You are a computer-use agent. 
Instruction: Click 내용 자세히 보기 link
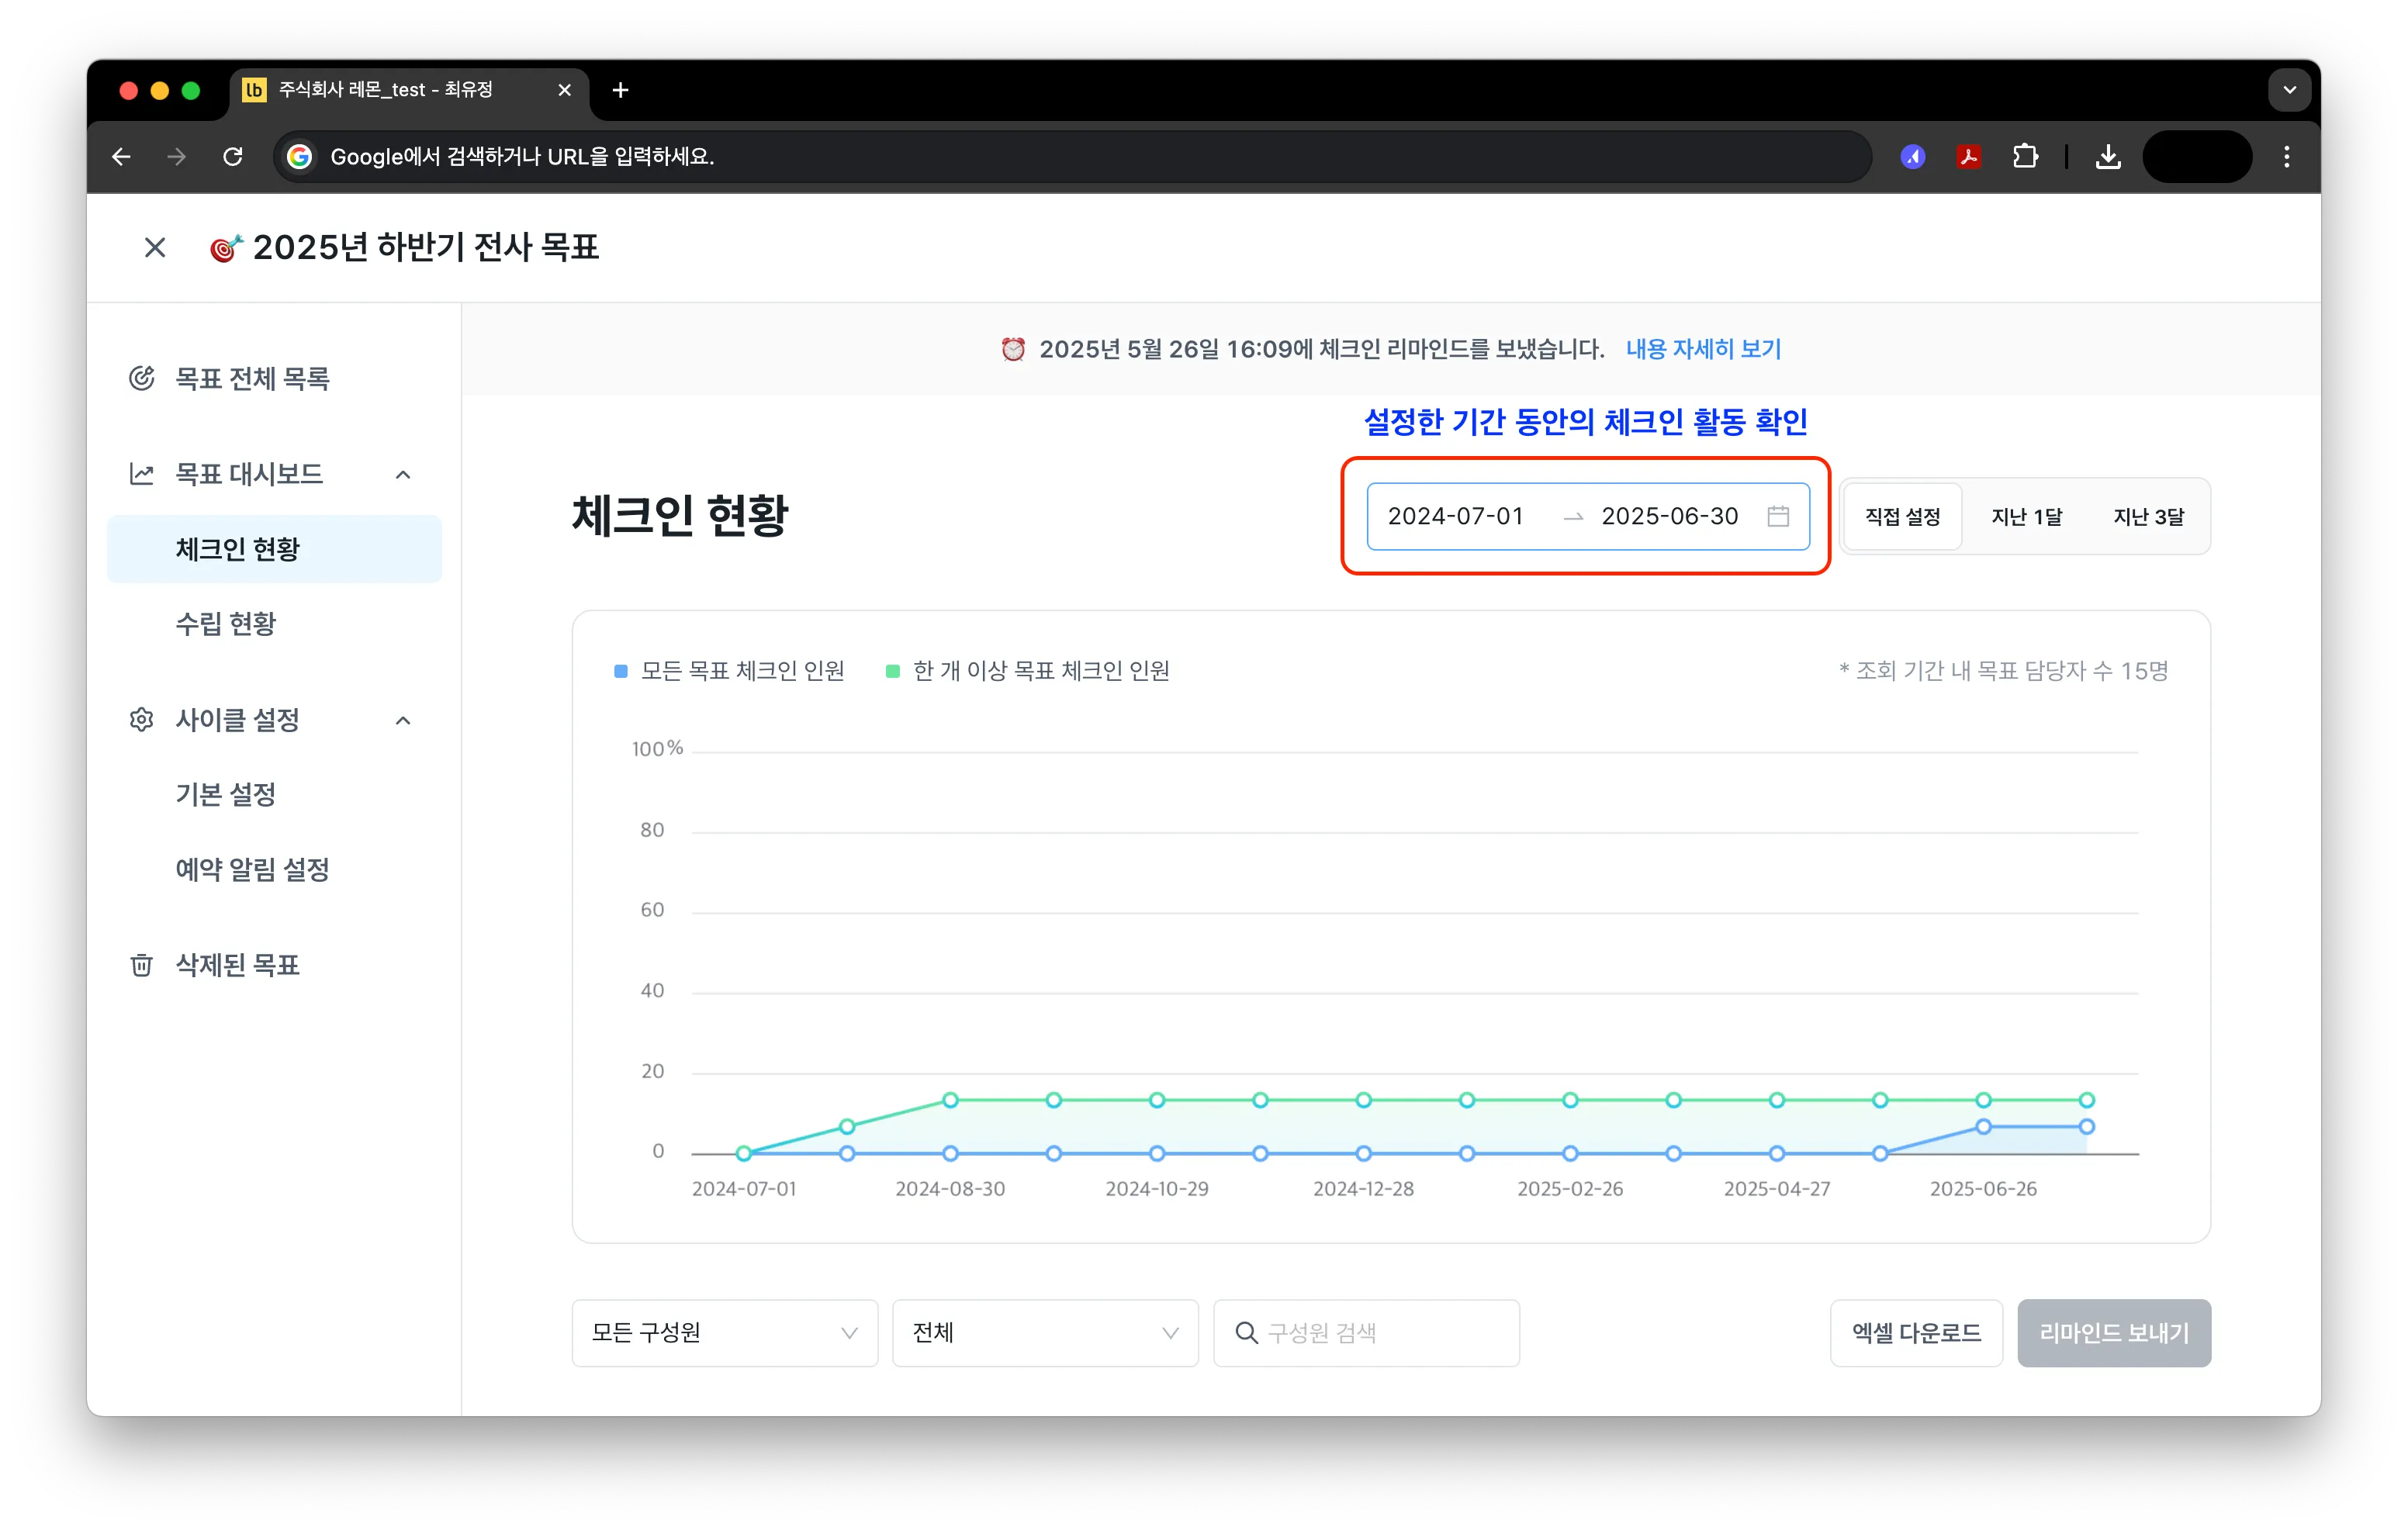point(1703,349)
